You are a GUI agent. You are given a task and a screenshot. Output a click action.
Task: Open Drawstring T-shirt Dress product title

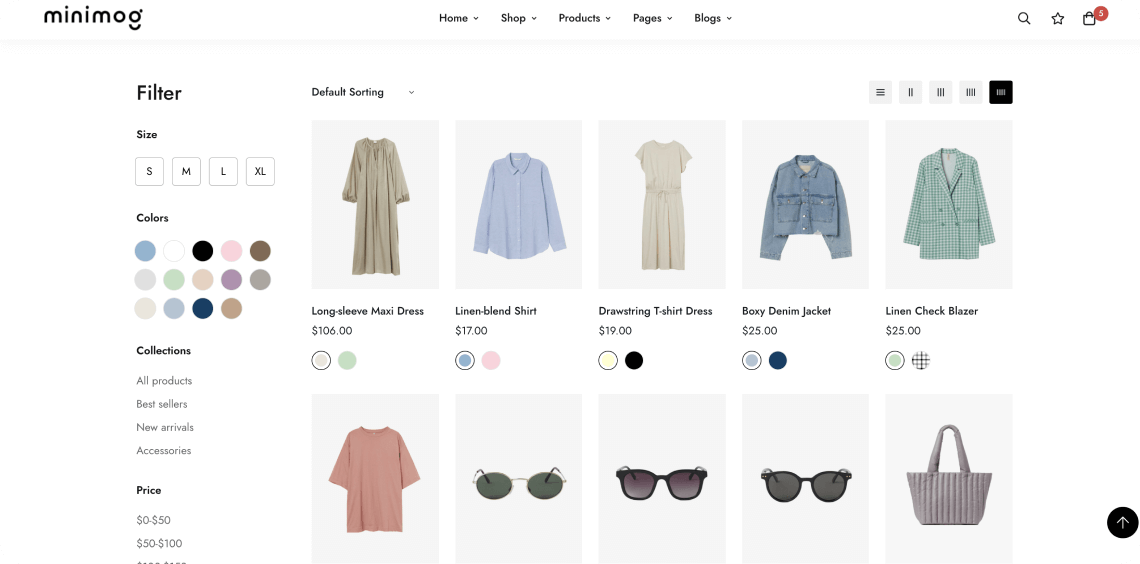point(655,311)
